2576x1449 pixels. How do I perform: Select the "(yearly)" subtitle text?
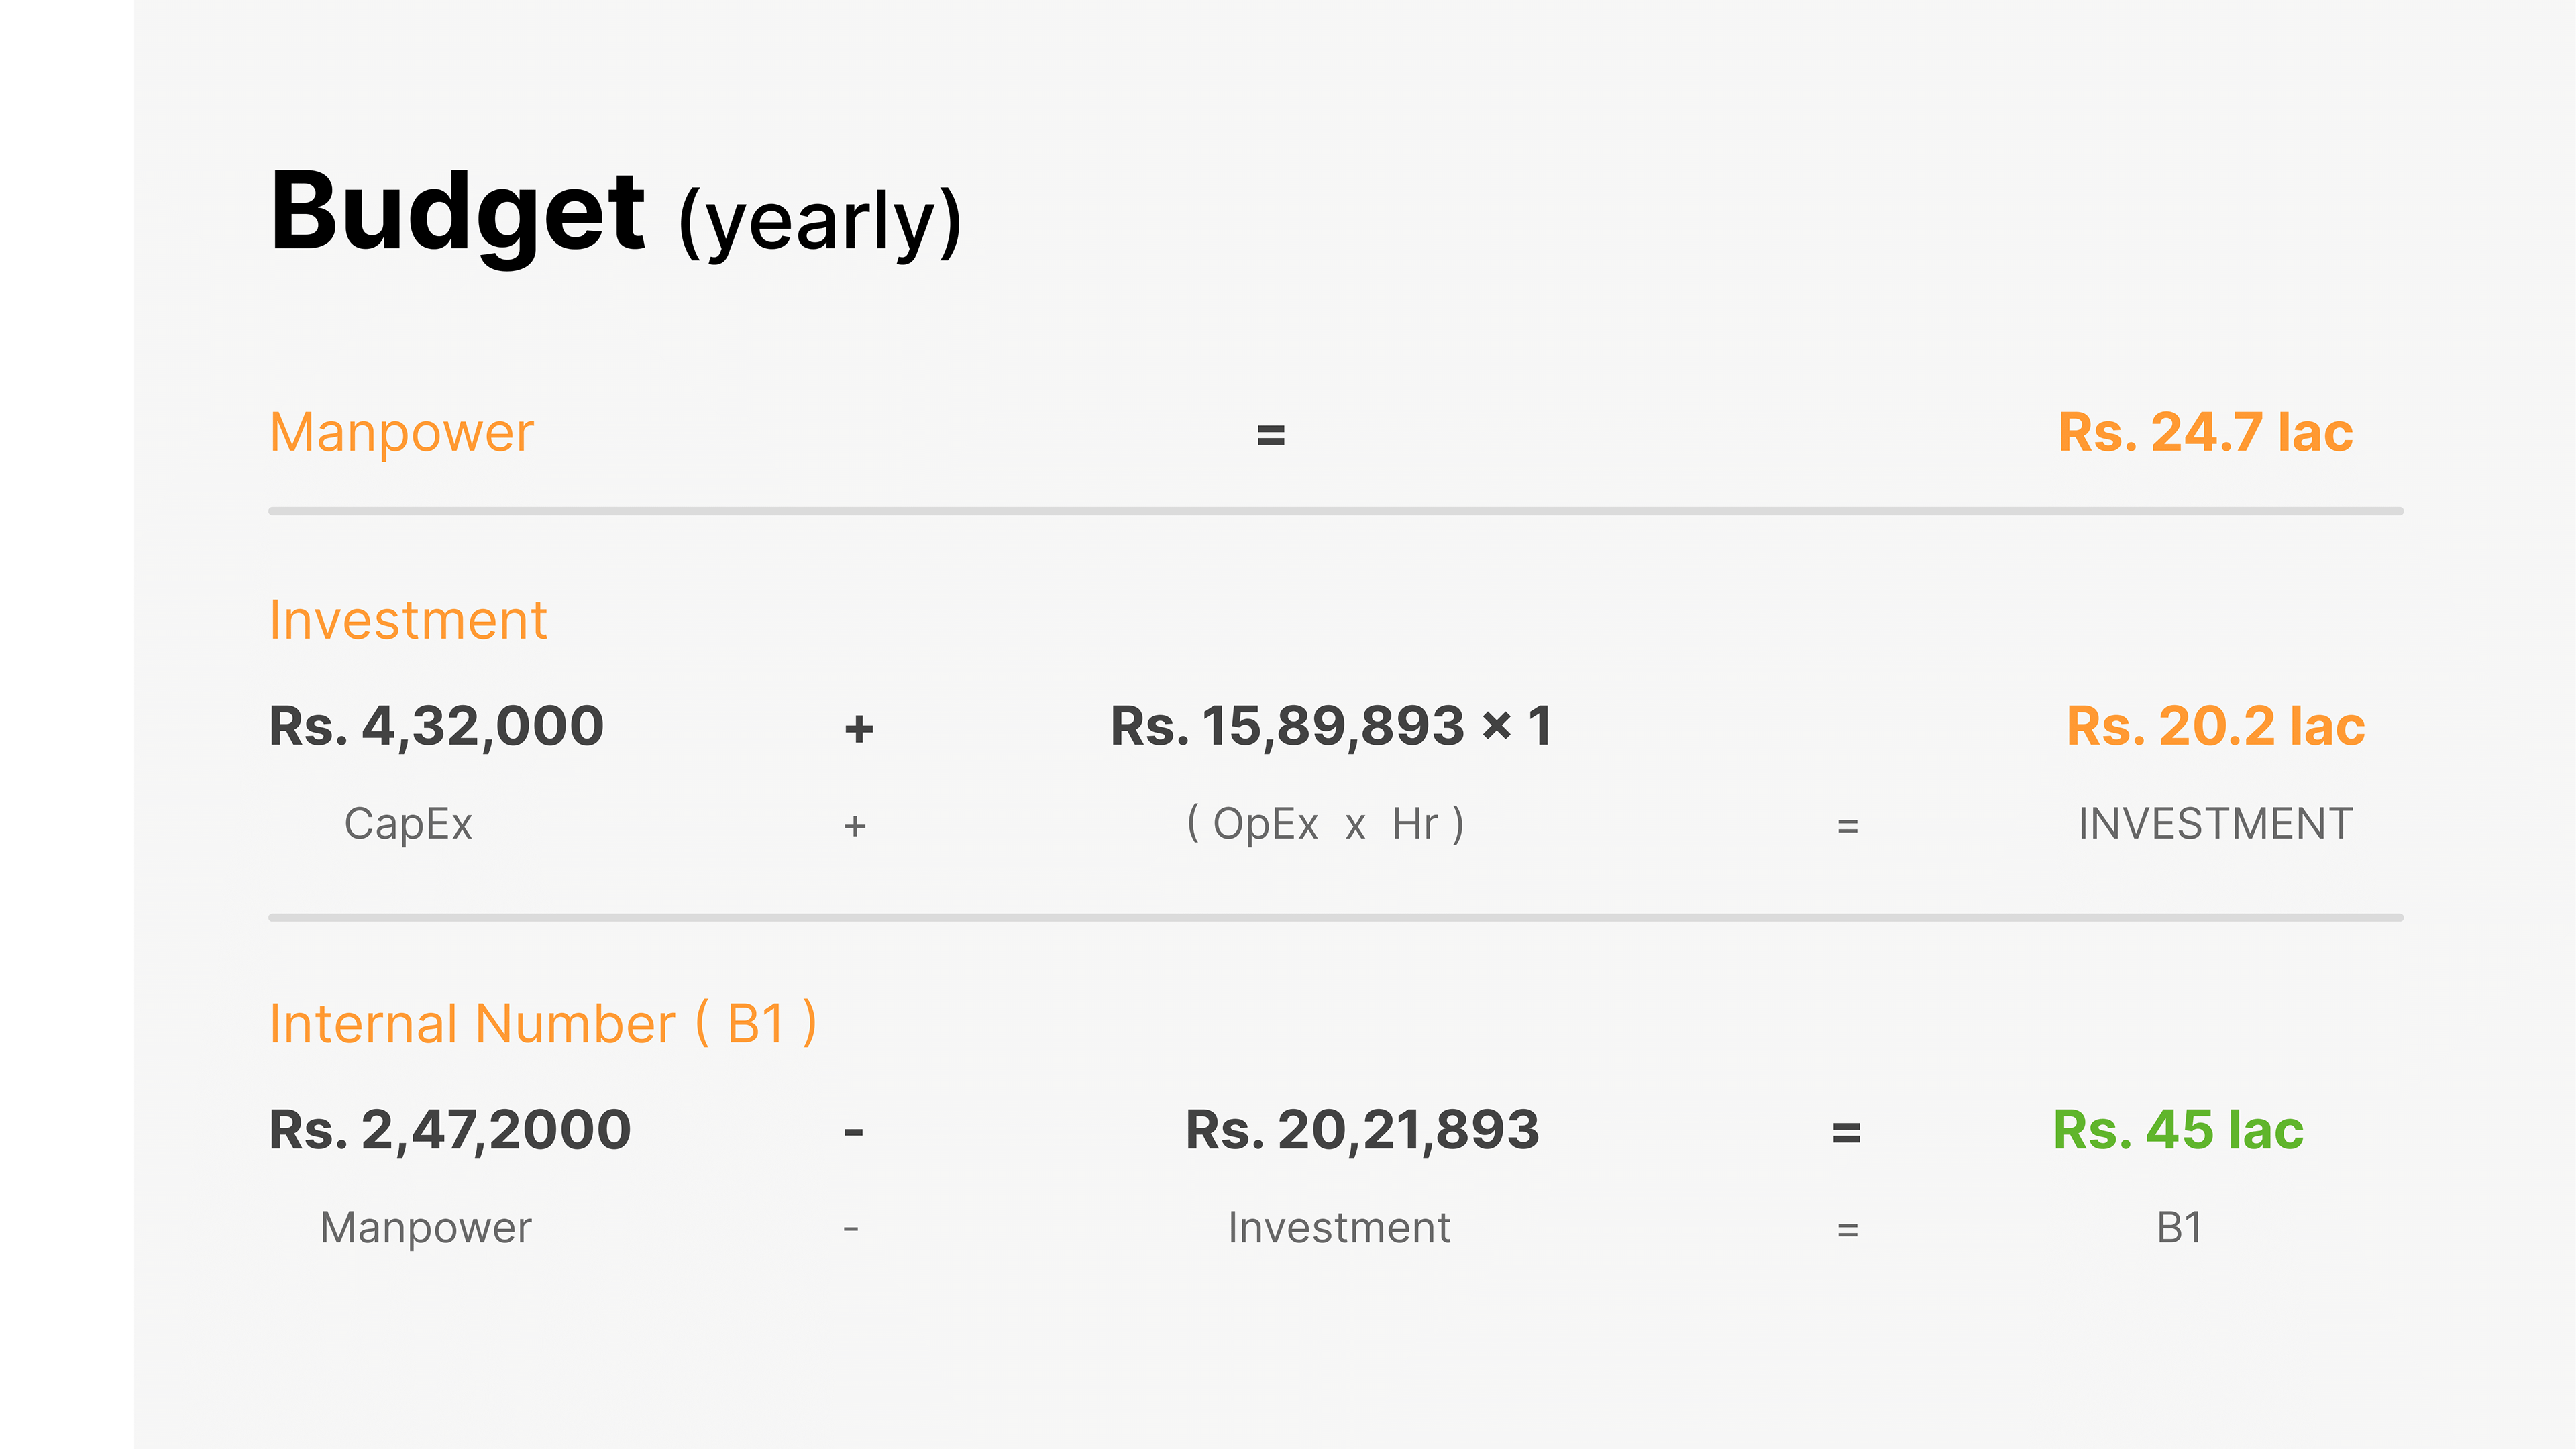pos(820,222)
